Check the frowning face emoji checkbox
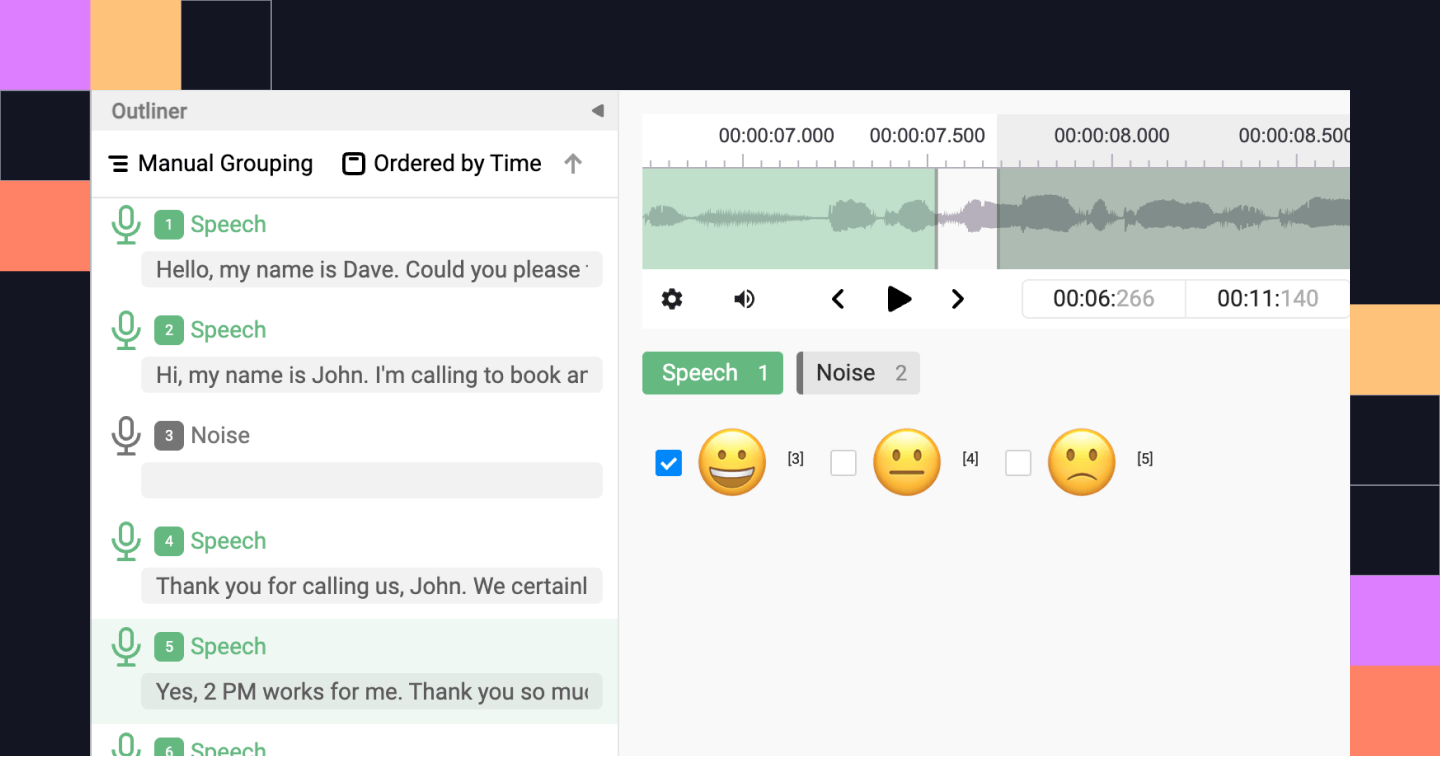The height and width of the screenshot is (757, 1440). (1018, 462)
